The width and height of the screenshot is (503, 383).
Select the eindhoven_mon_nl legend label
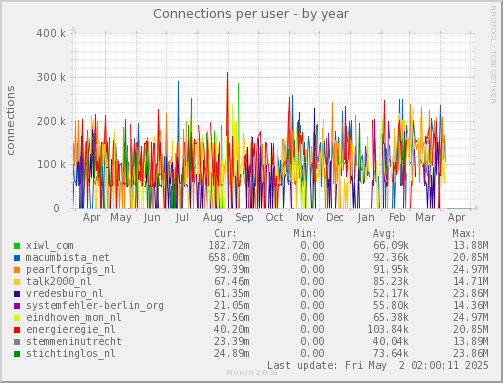click(x=74, y=318)
